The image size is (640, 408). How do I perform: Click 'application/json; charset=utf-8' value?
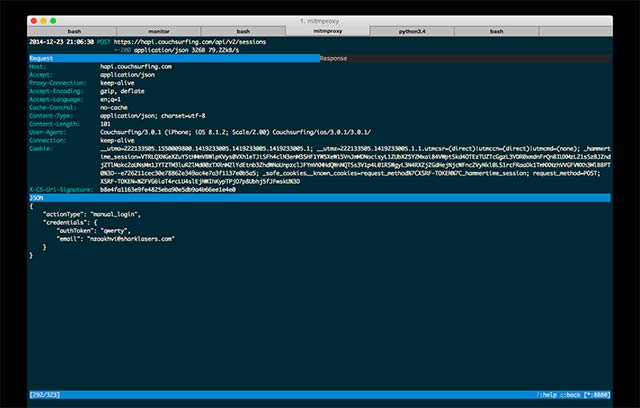(153, 115)
